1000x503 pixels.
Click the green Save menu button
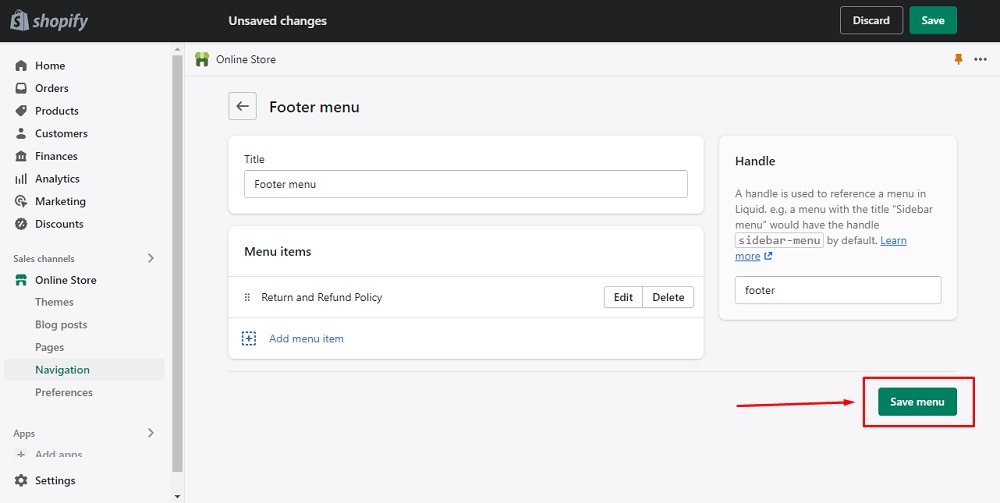(917, 402)
